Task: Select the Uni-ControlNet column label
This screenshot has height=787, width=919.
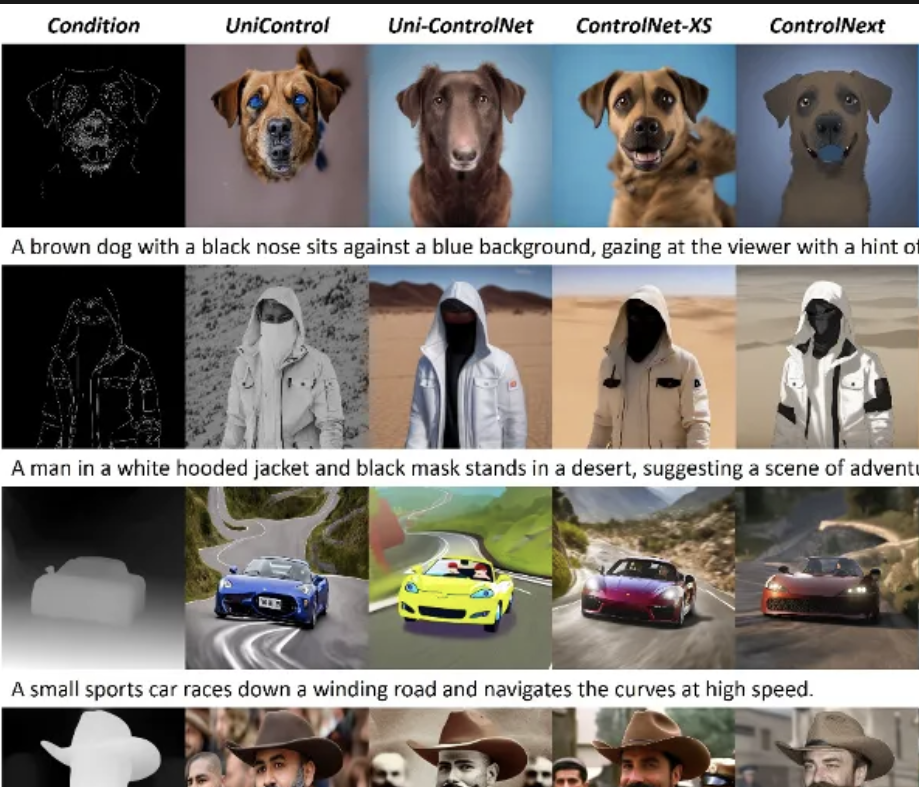Action: pyautogui.click(x=459, y=26)
